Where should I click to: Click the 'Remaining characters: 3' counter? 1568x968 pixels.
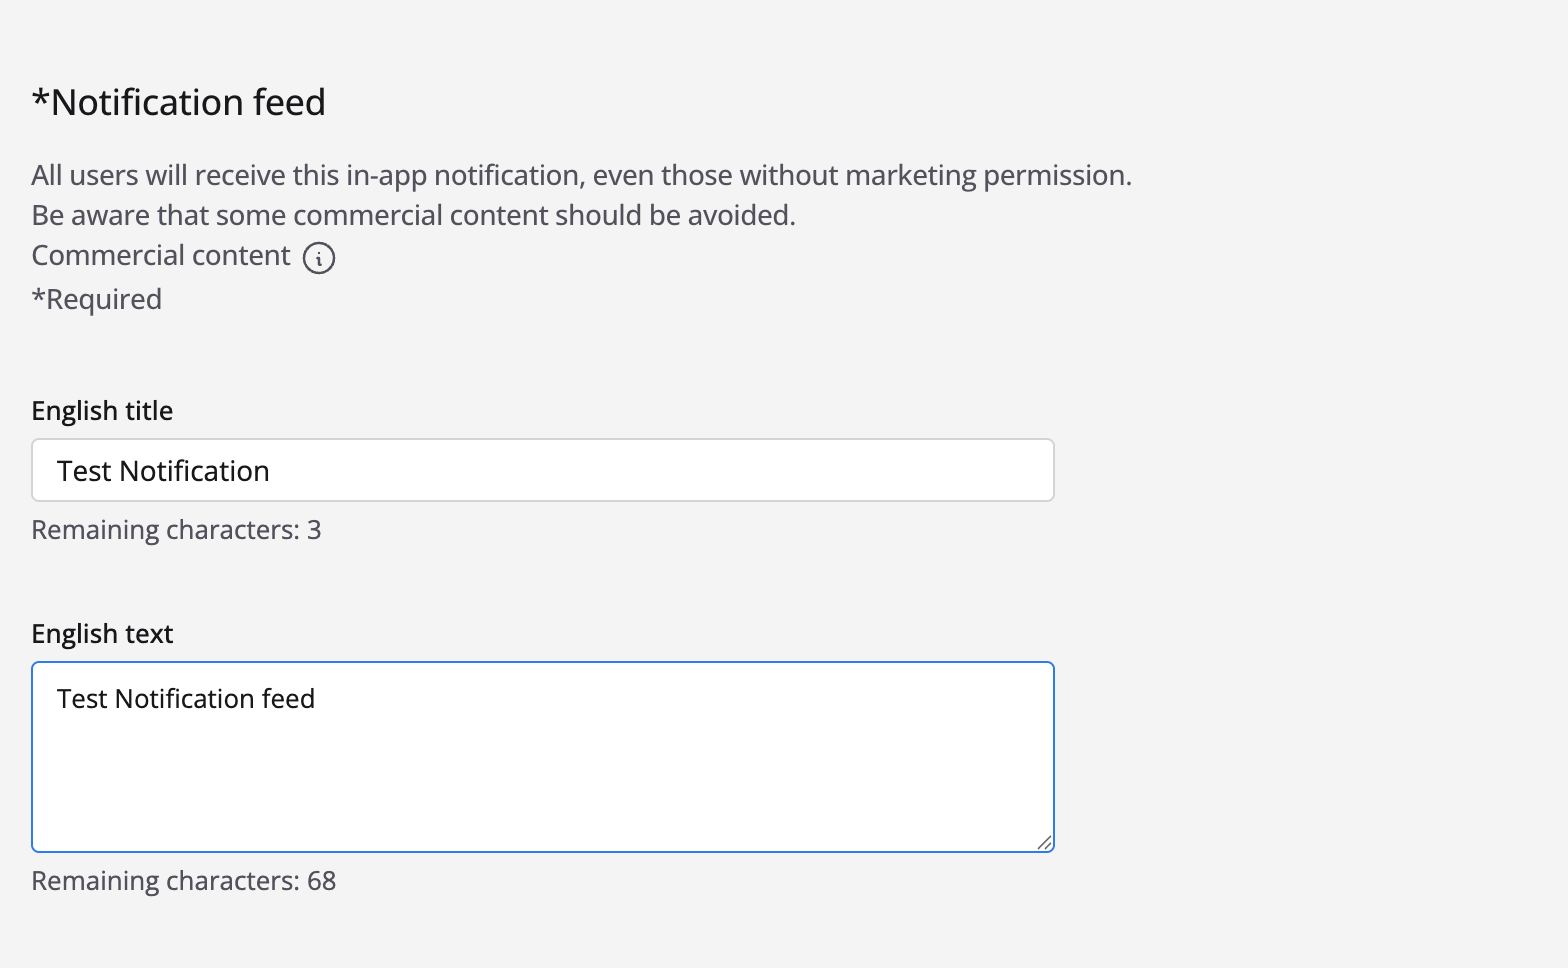click(176, 530)
